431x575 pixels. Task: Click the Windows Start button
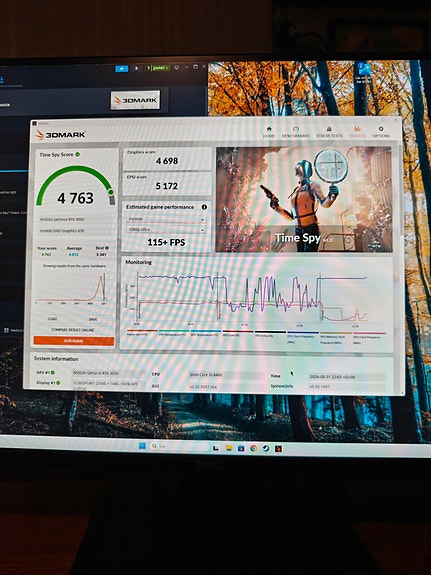(142, 446)
